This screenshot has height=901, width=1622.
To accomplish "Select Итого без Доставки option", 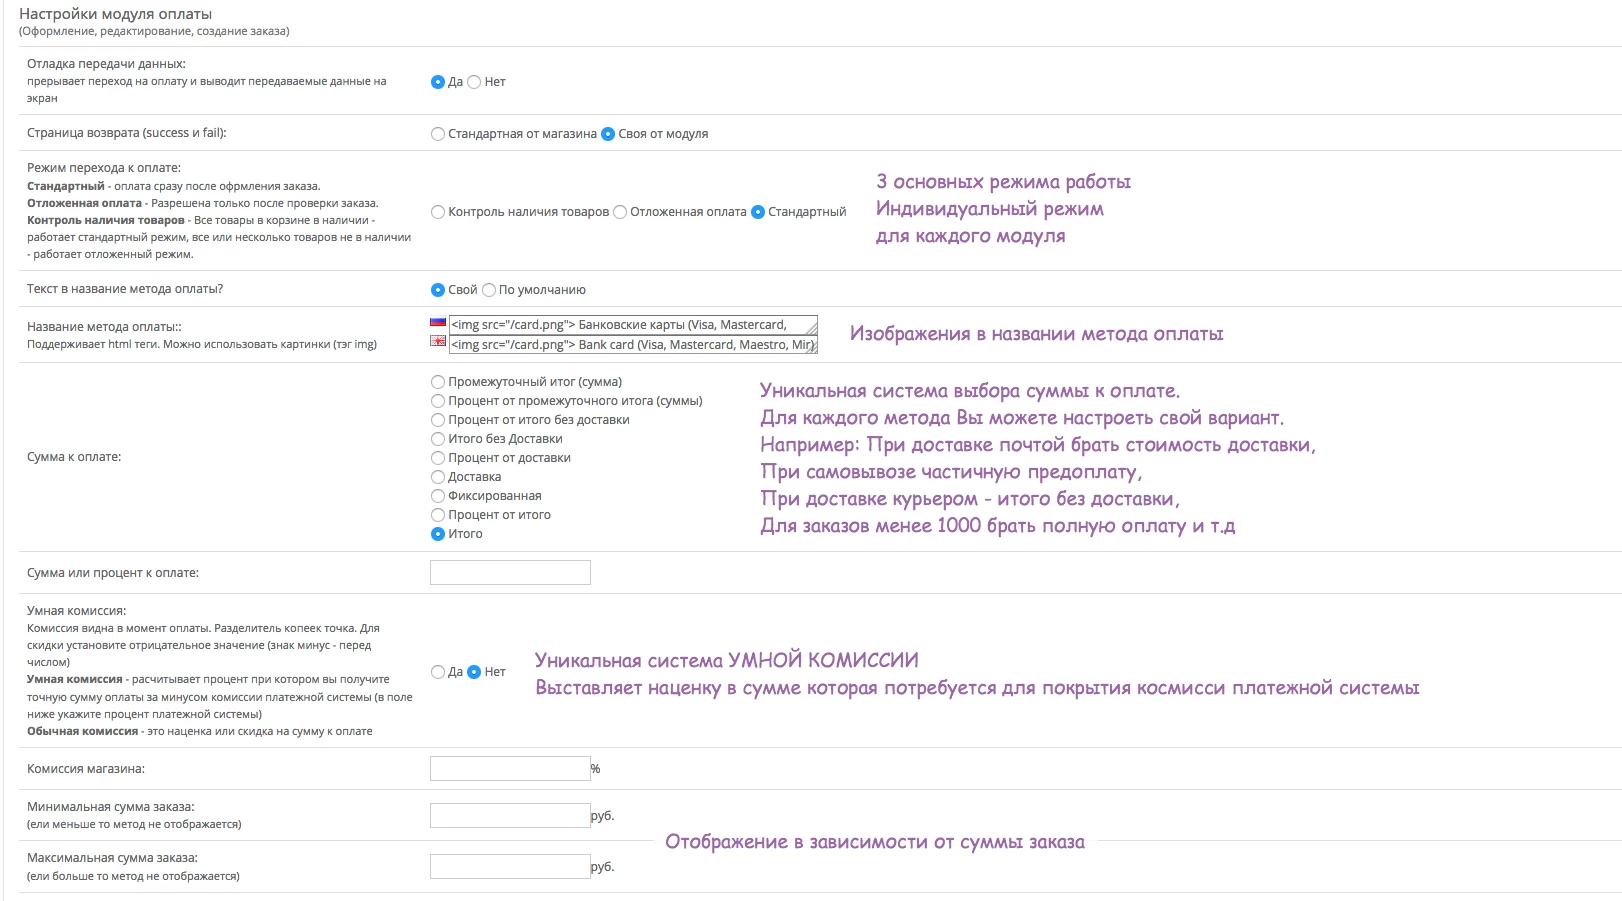I will [x=437, y=439].
